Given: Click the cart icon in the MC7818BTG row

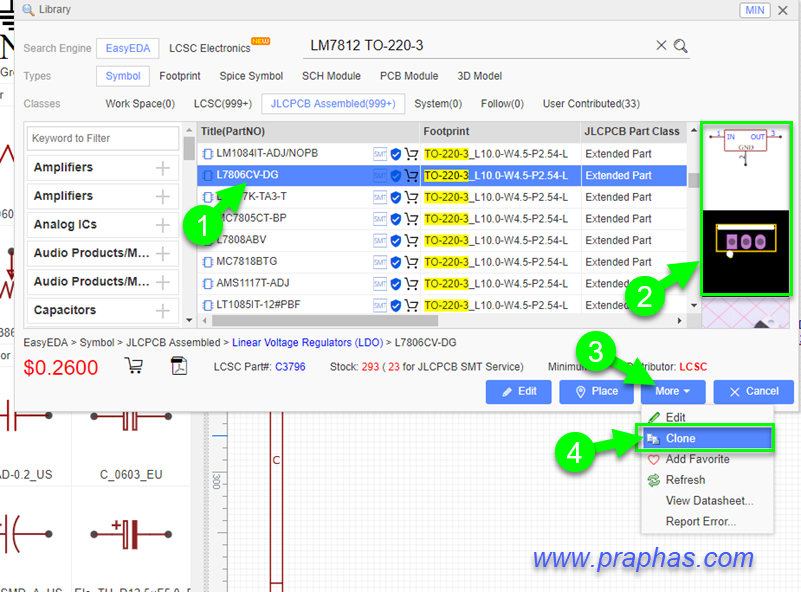Looking at the screenshot, I should [x=411, y=262].
